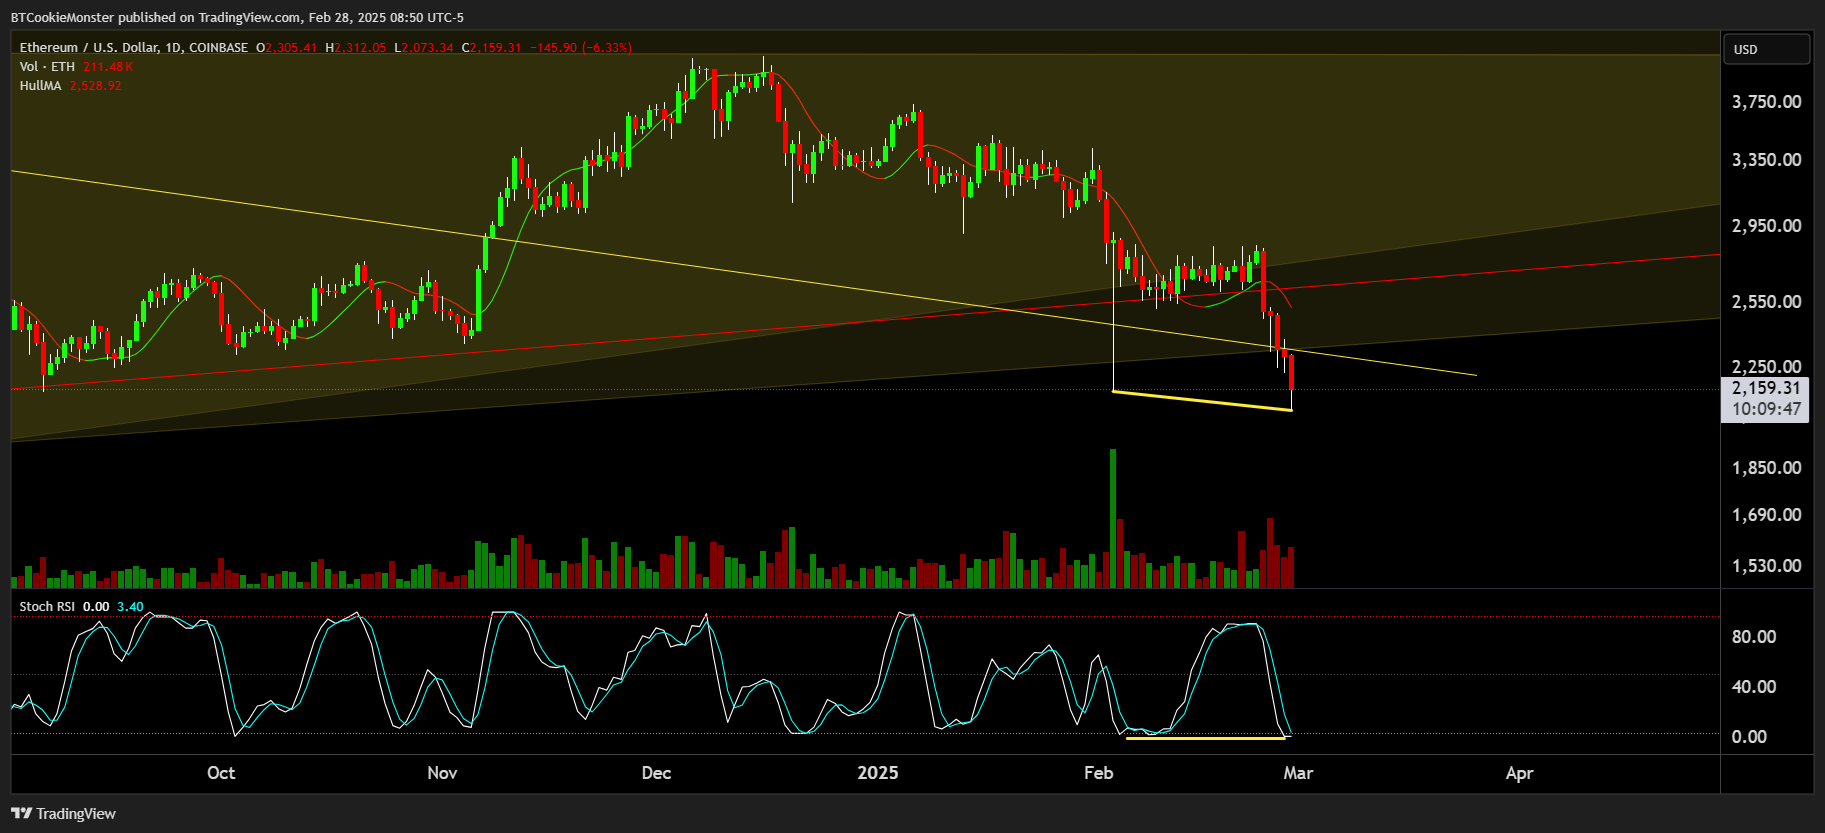Click the current price tag 2,159.31

tap(1766, 388)
